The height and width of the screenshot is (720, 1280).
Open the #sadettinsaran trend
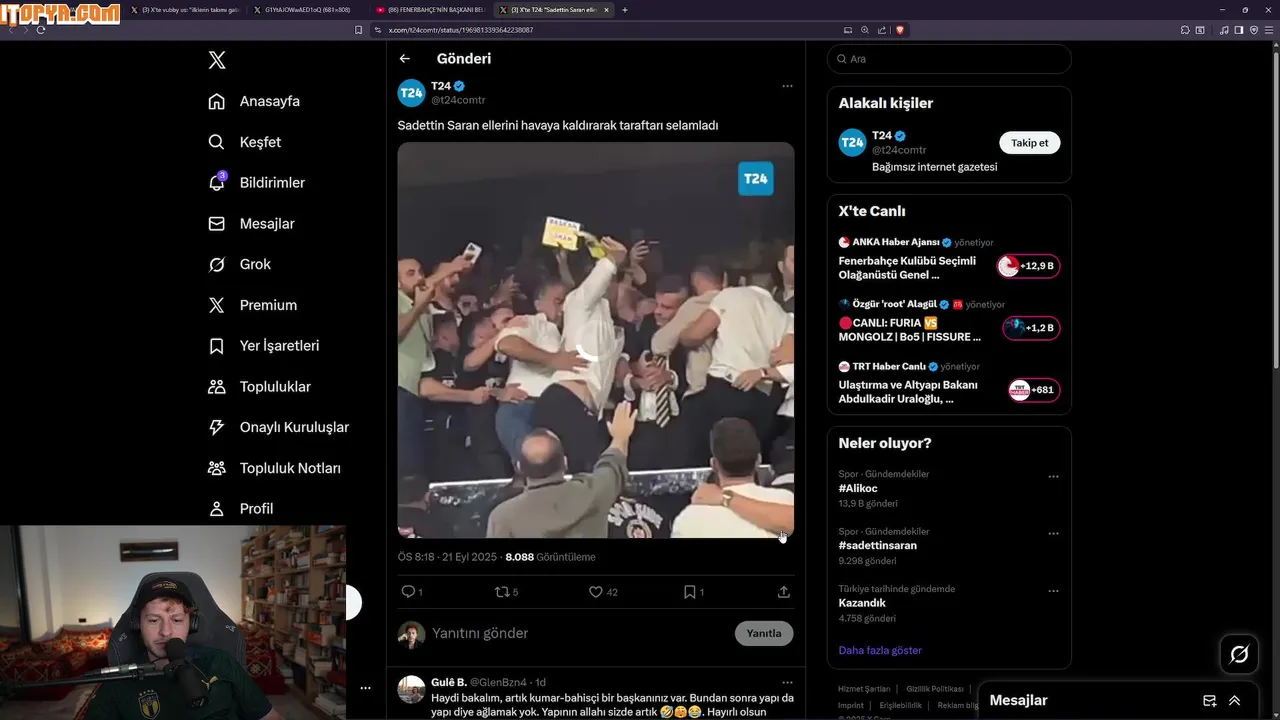tap(878, 546)
